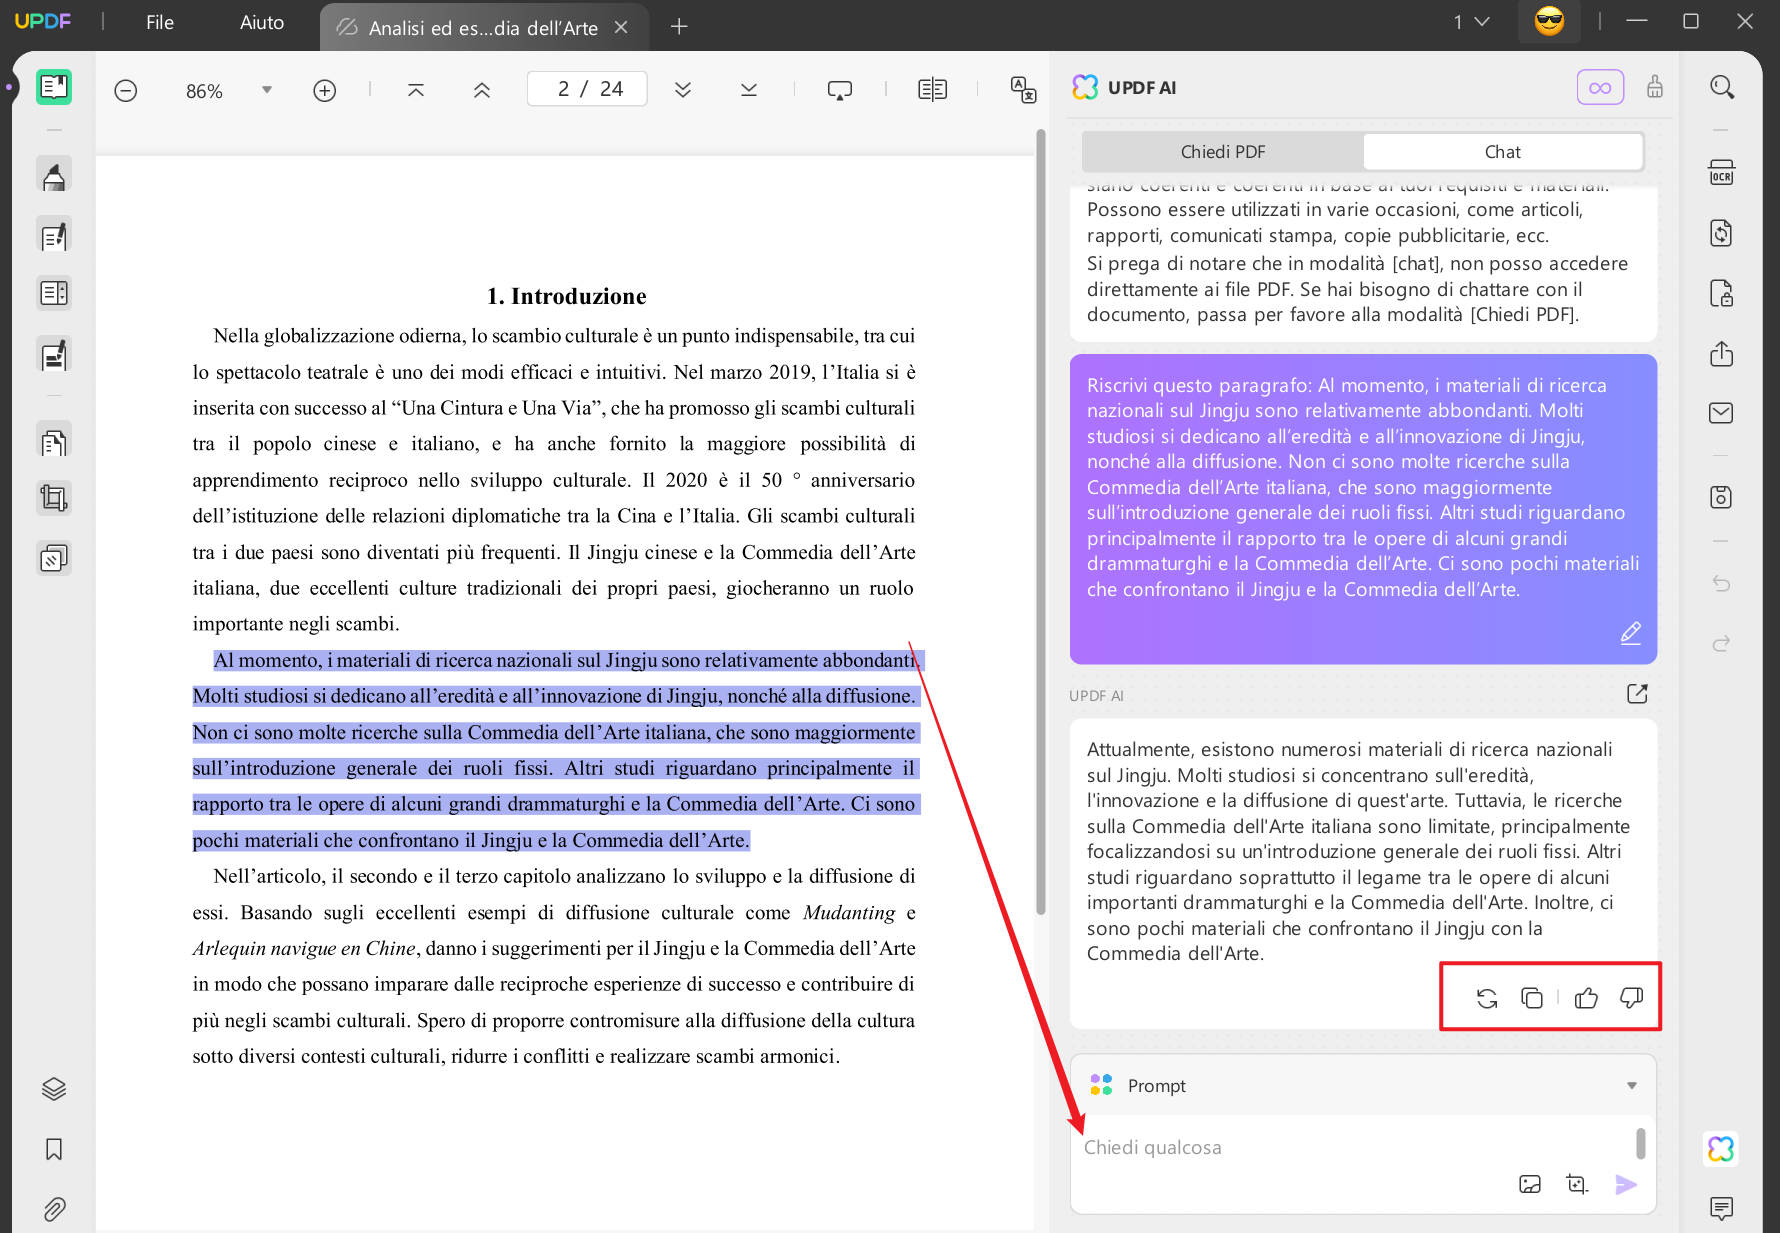This screenshot has height=1233, width=1780.
Task: Jump to the last page
Action: [749, 90]
